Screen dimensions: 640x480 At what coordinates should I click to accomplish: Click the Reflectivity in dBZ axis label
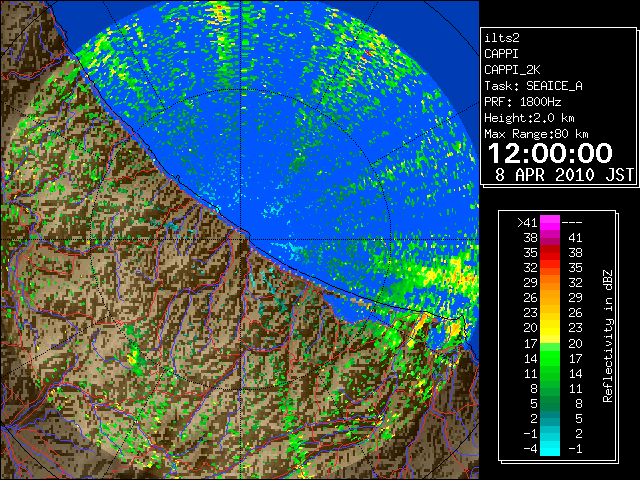click(607, 336)
